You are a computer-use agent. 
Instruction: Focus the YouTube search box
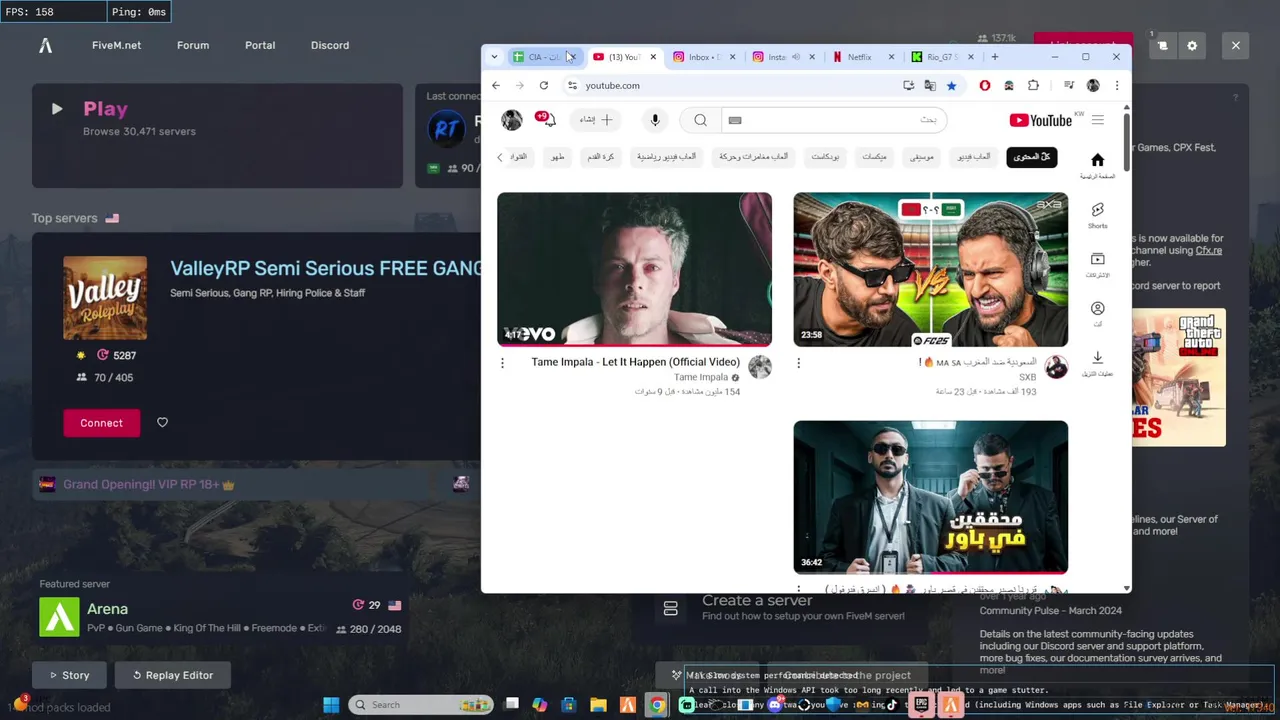tap(833, 120)
